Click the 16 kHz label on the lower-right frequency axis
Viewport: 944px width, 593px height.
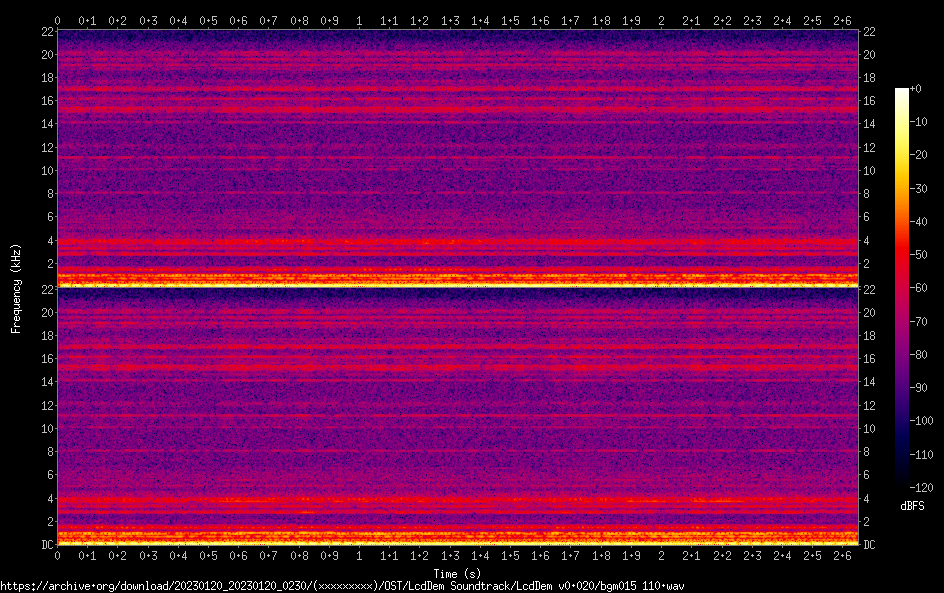870,359
